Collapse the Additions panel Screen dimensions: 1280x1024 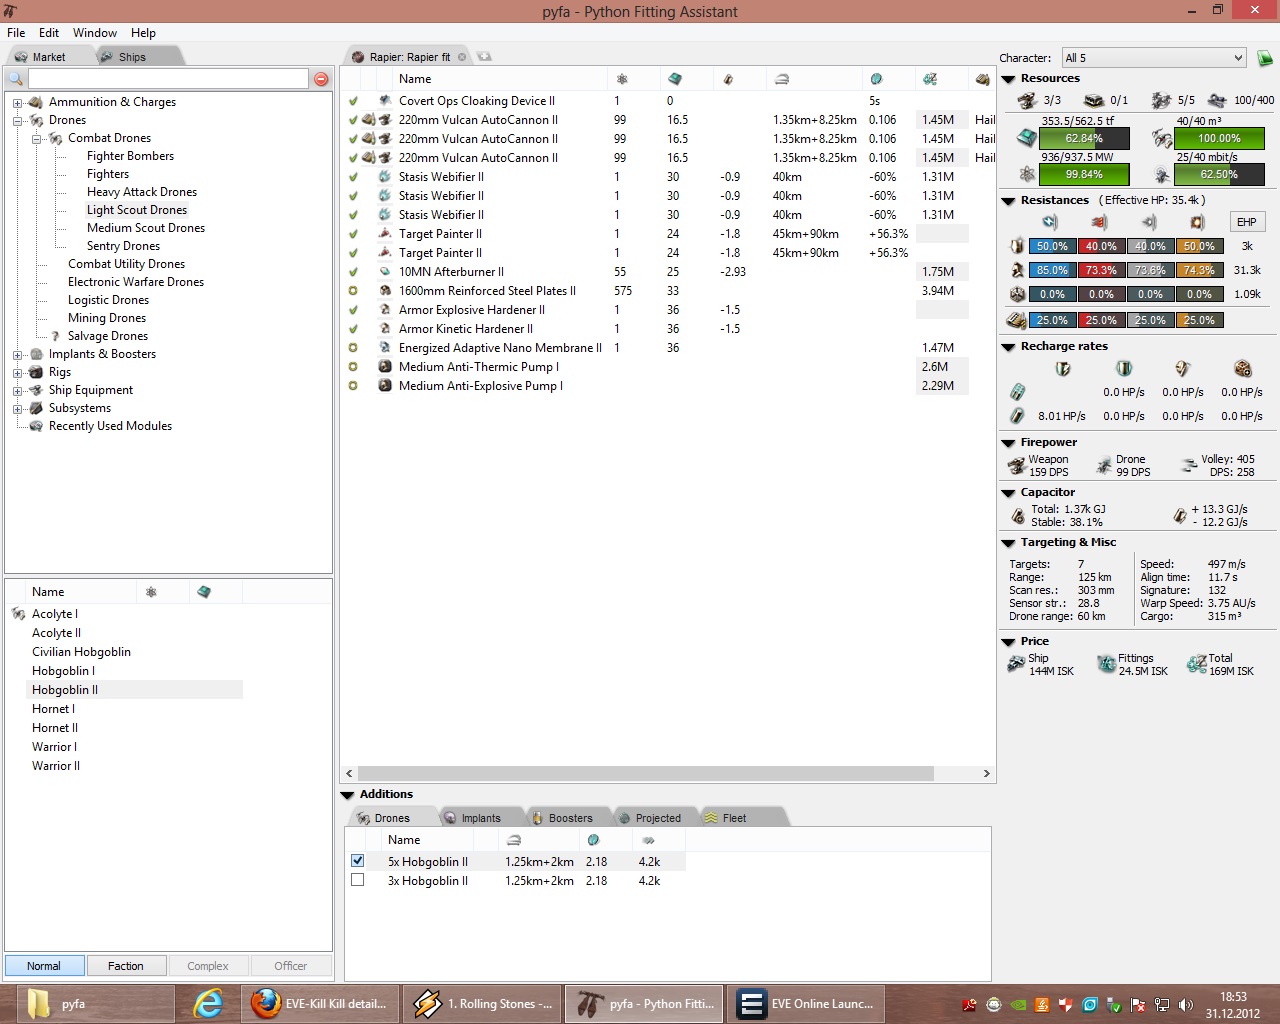point(347,795)
